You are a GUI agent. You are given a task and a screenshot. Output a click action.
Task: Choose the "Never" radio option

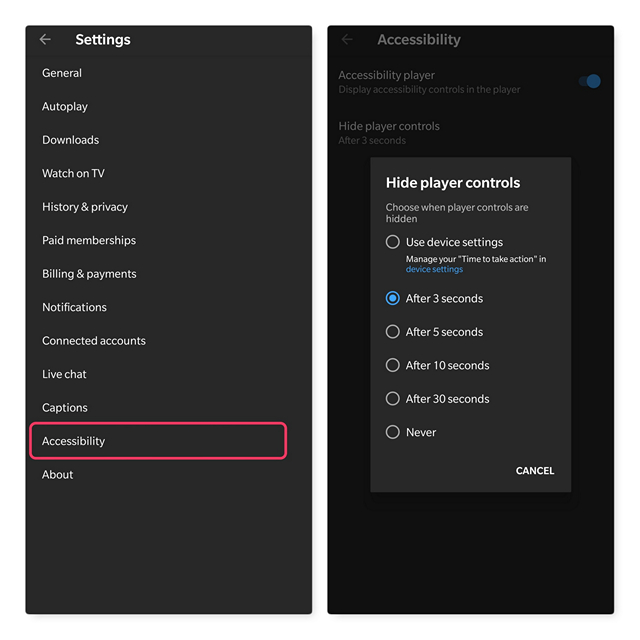point(393,432)
